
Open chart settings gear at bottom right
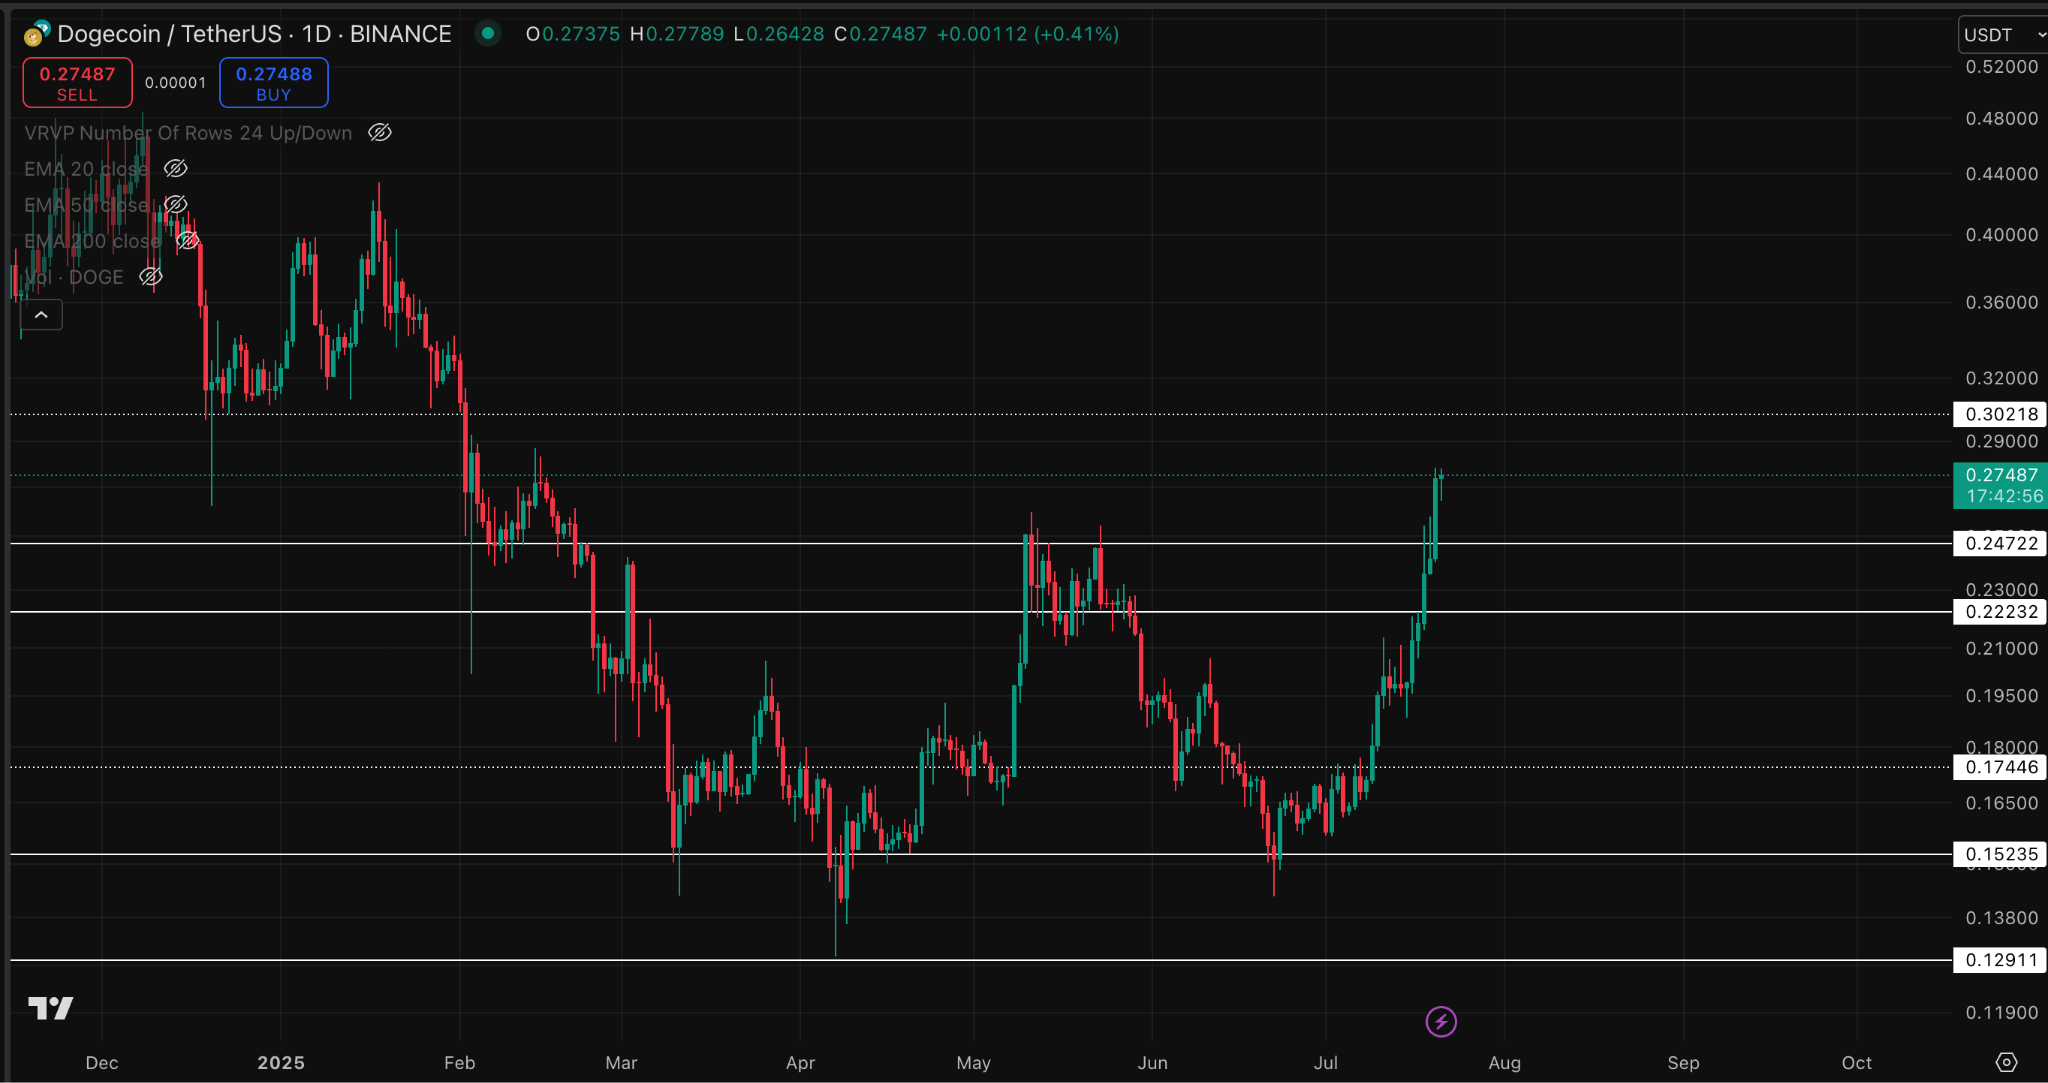coord(2006,1062)
